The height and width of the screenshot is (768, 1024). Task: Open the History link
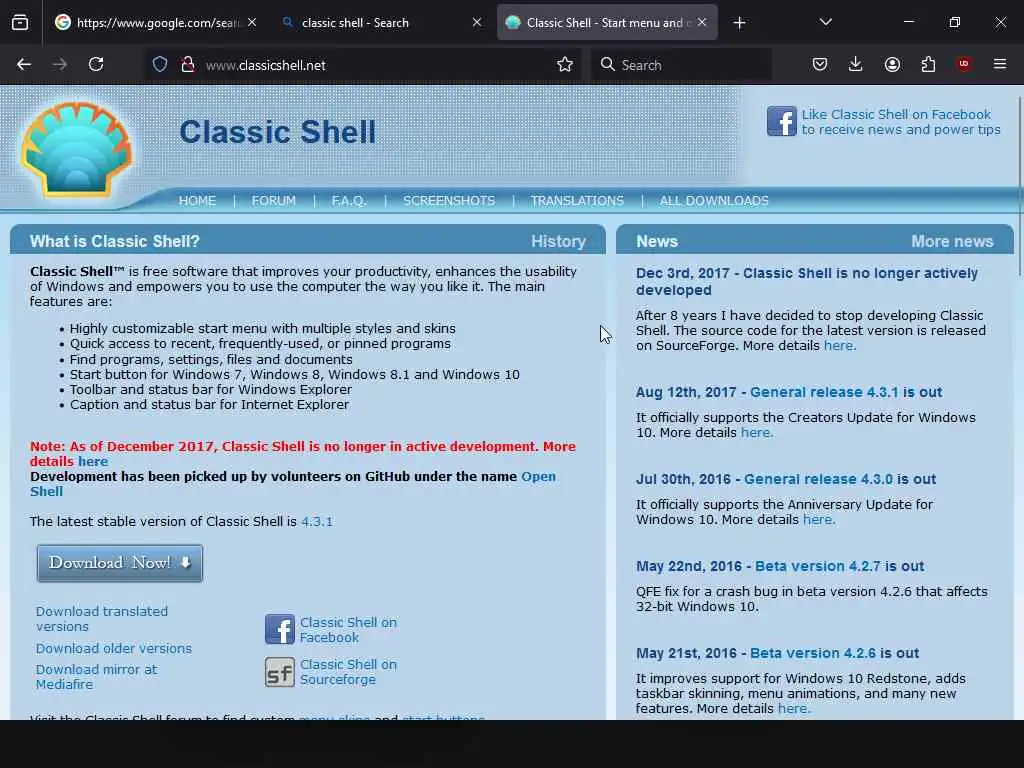558,242
